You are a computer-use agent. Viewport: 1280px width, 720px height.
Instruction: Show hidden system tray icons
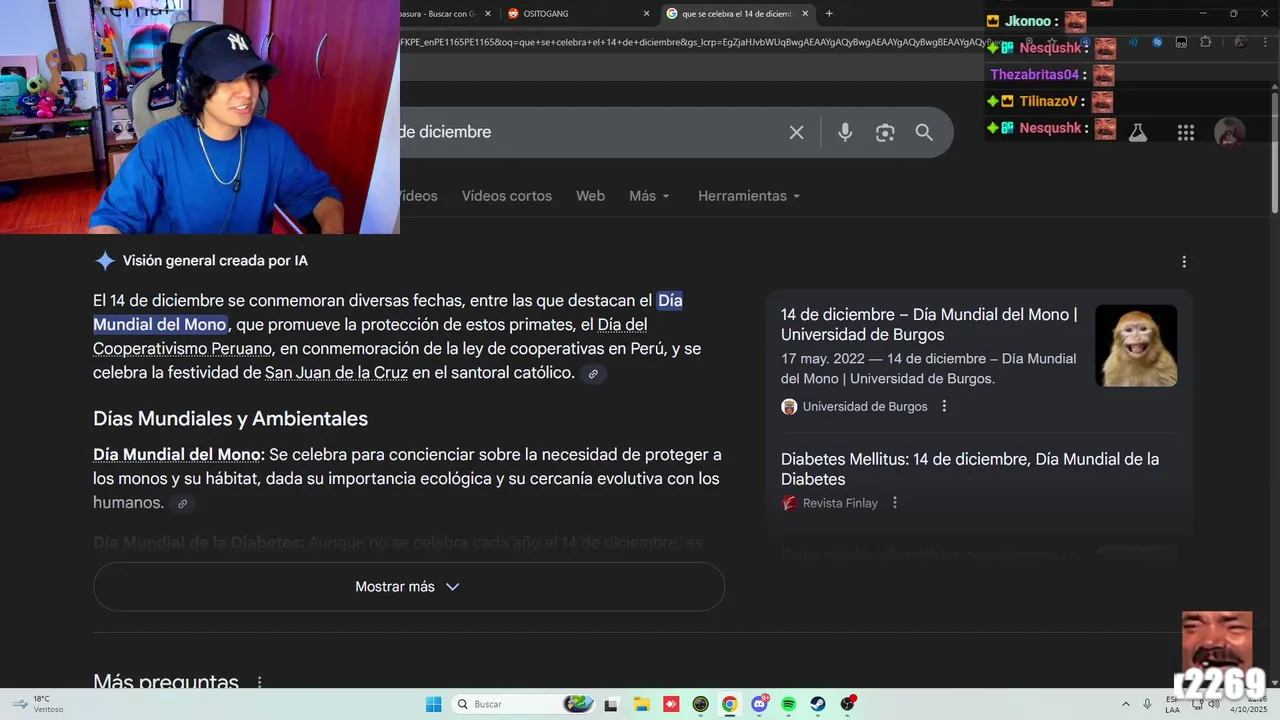pos(1126,704)
